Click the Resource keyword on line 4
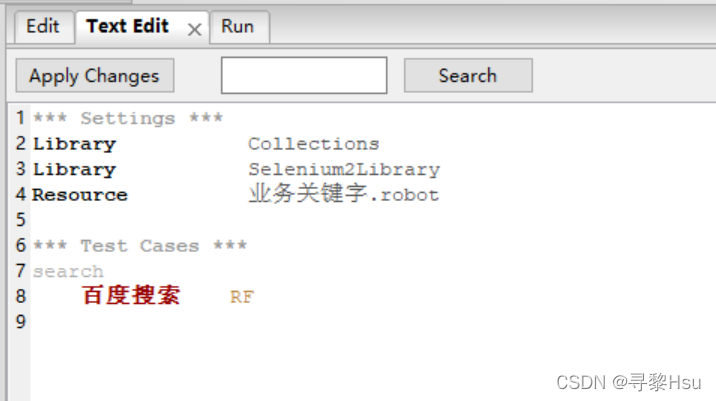The height and width of the screenshot is (401, 716). pyautogui.click(x=80, y=195)
